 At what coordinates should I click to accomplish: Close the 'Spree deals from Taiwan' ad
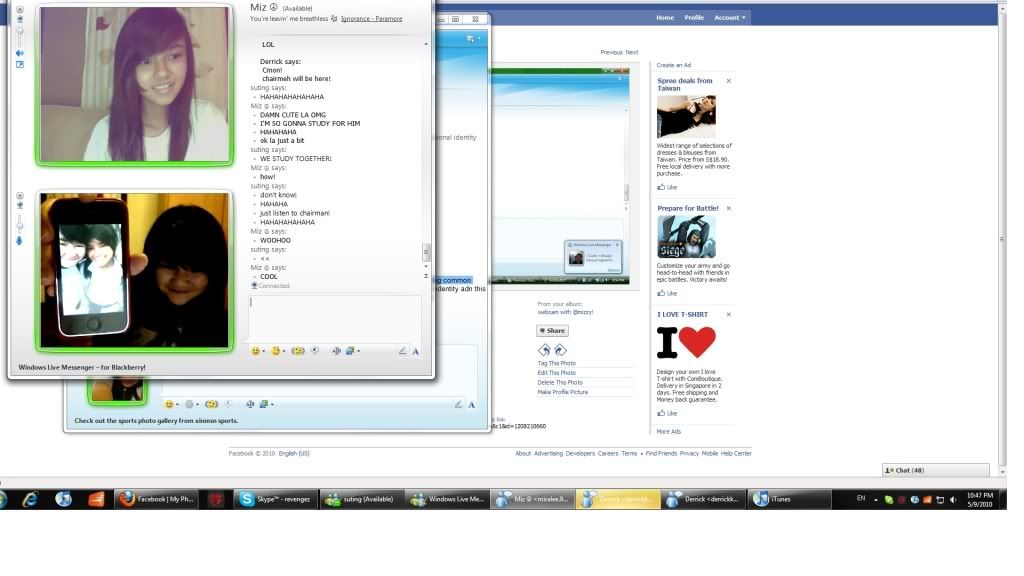coord(728,81)
